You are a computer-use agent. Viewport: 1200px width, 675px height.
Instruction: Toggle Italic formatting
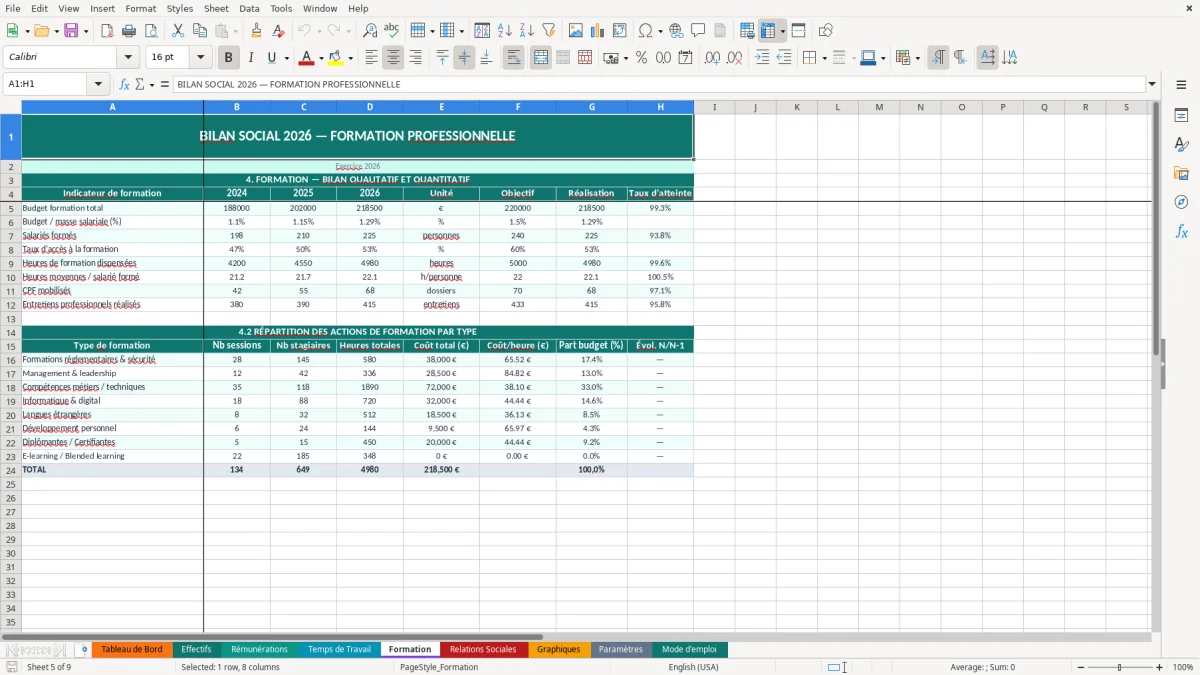click(x=251, y=58)
